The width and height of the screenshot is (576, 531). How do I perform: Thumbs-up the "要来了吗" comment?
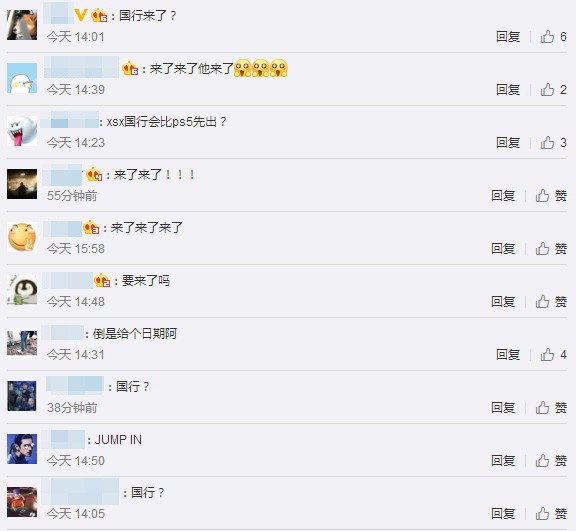pyautogui.click(x=542, y=301)
